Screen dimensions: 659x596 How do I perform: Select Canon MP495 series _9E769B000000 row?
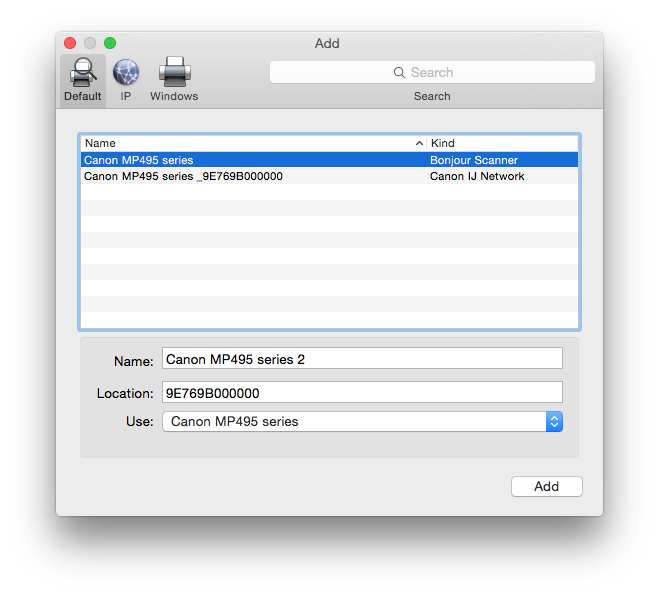click(329, 176)
